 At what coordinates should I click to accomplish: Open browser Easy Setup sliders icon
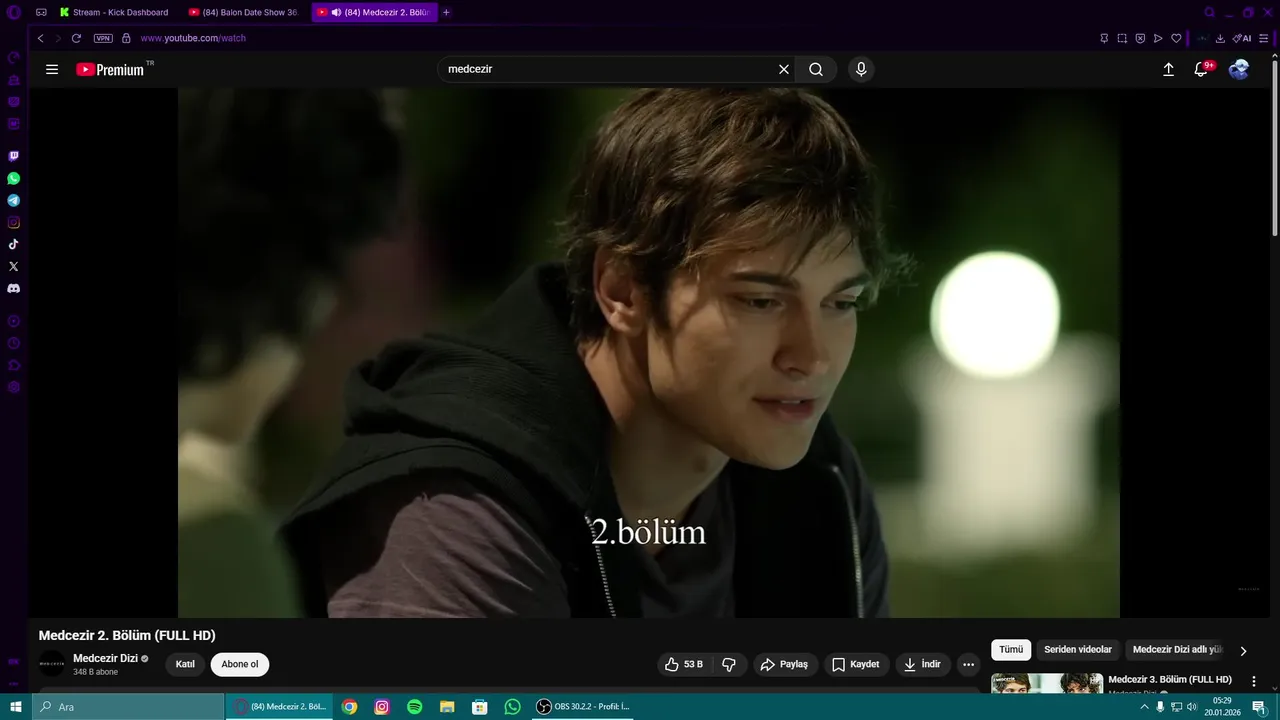click(x=1264, y=38)
